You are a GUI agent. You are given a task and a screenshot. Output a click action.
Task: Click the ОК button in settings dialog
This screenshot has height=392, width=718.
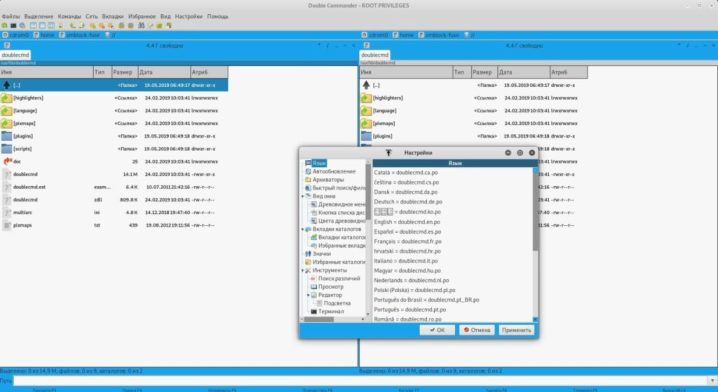tap(437, 330)
